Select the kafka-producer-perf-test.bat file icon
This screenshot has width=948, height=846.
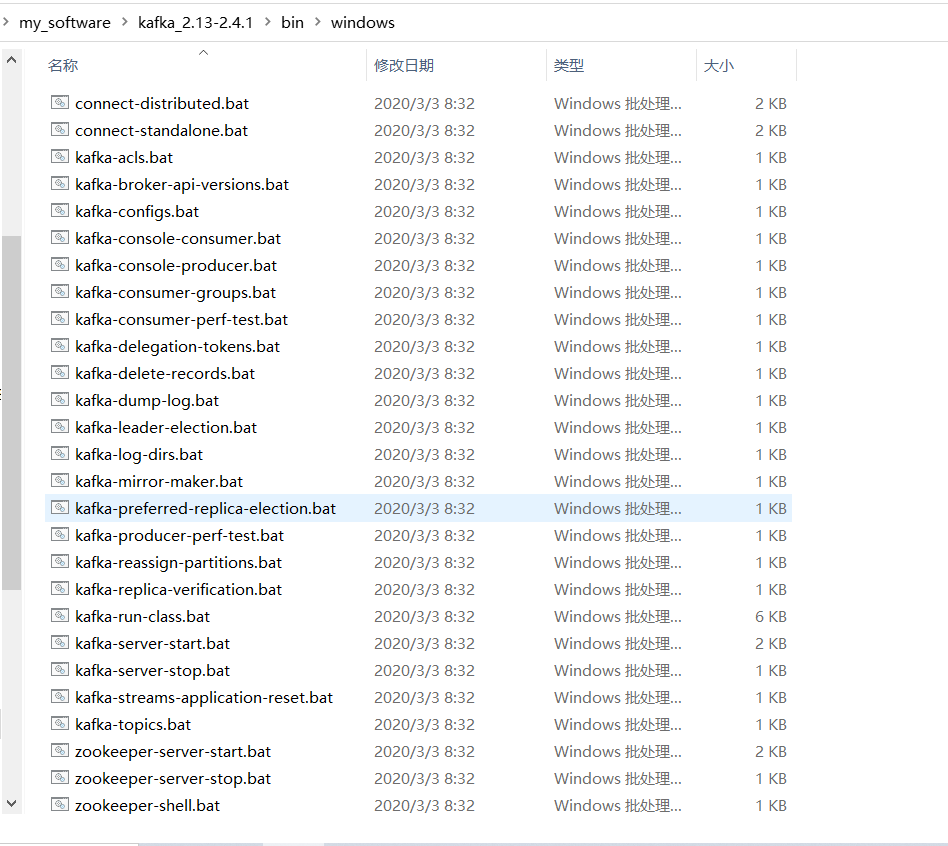pyautogui.click(x=59, y=535)
